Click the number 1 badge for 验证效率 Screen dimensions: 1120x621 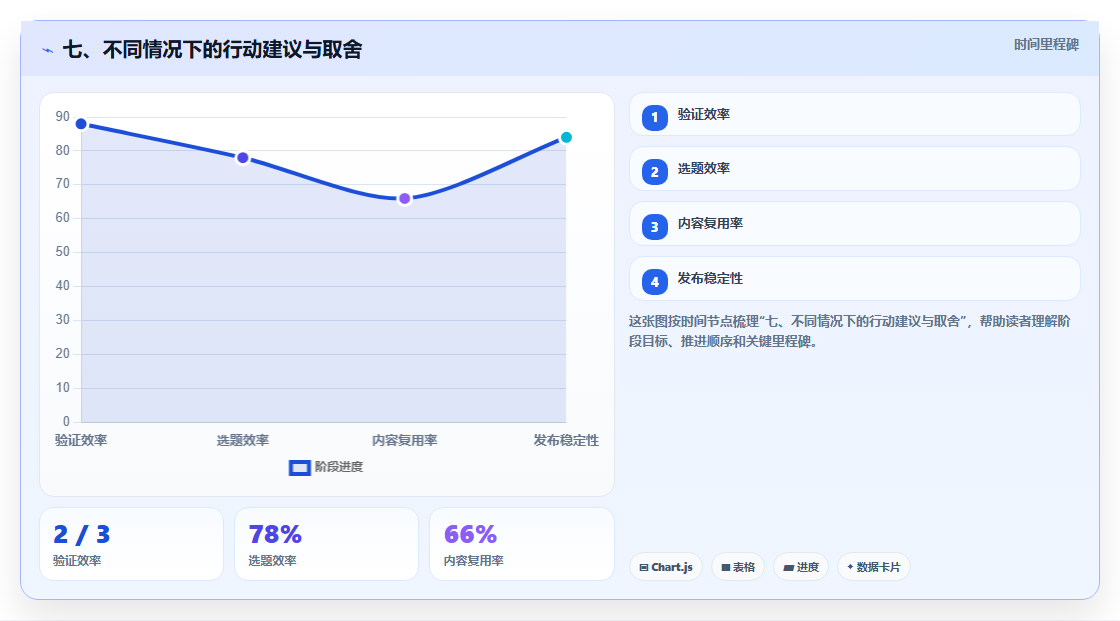click(x=654, y=118)
